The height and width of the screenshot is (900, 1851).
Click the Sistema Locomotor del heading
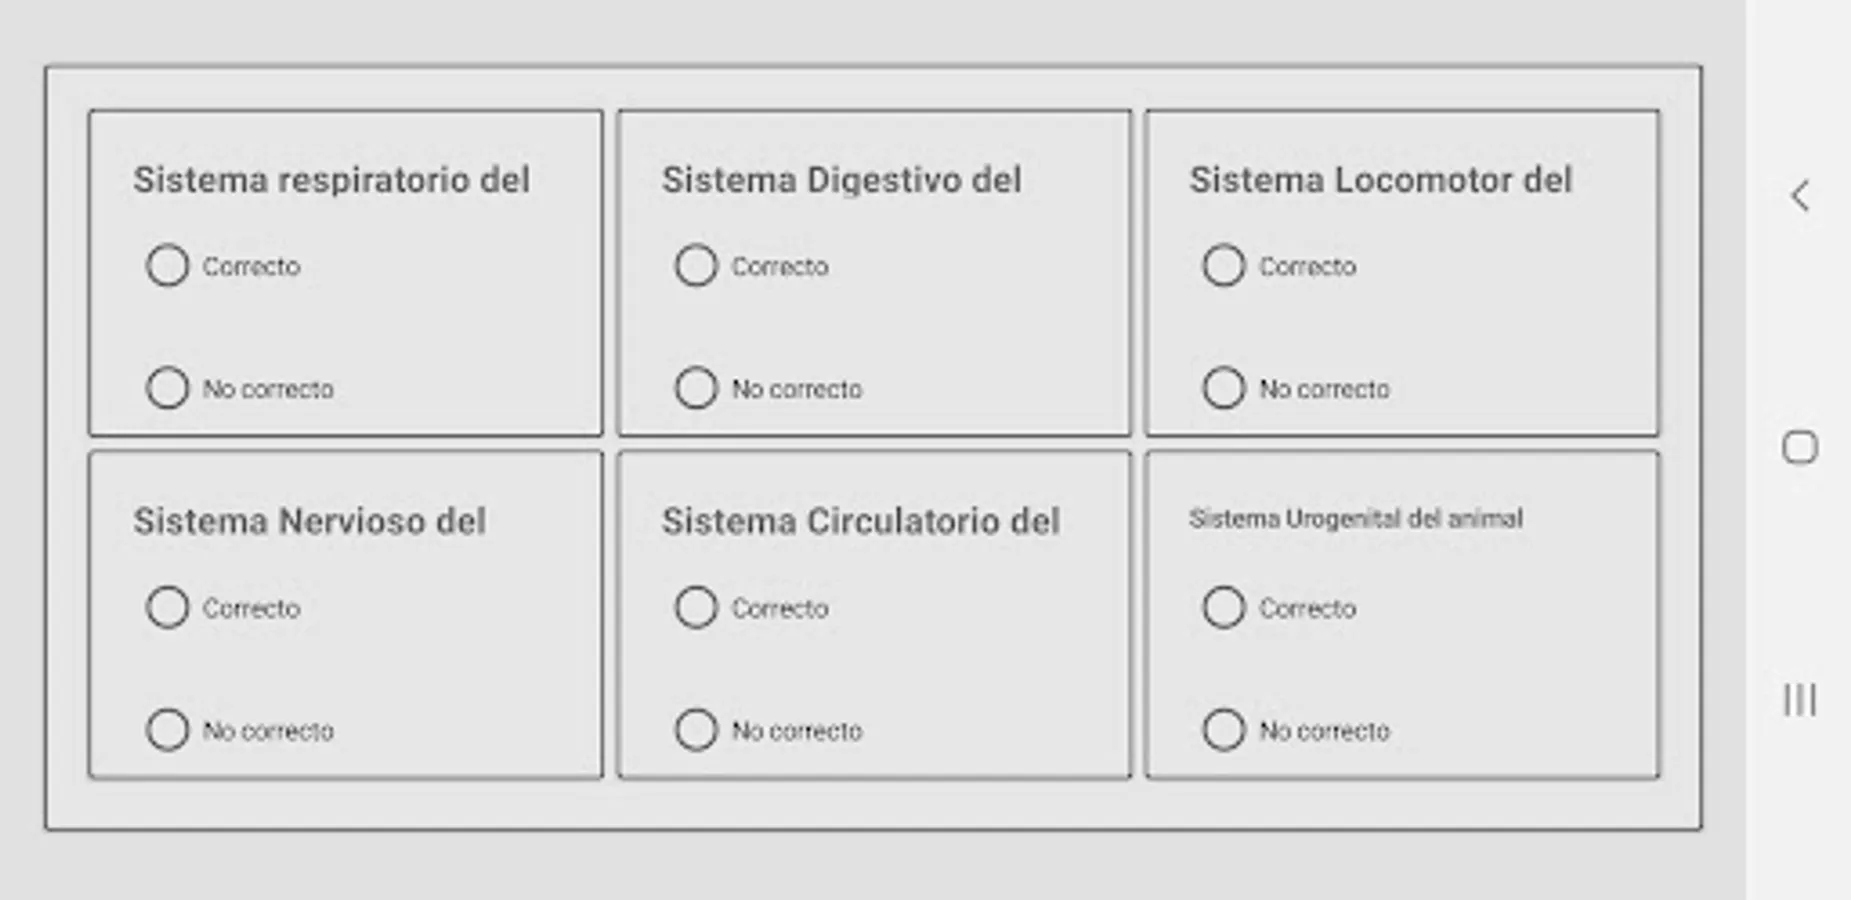point(1380,180)
